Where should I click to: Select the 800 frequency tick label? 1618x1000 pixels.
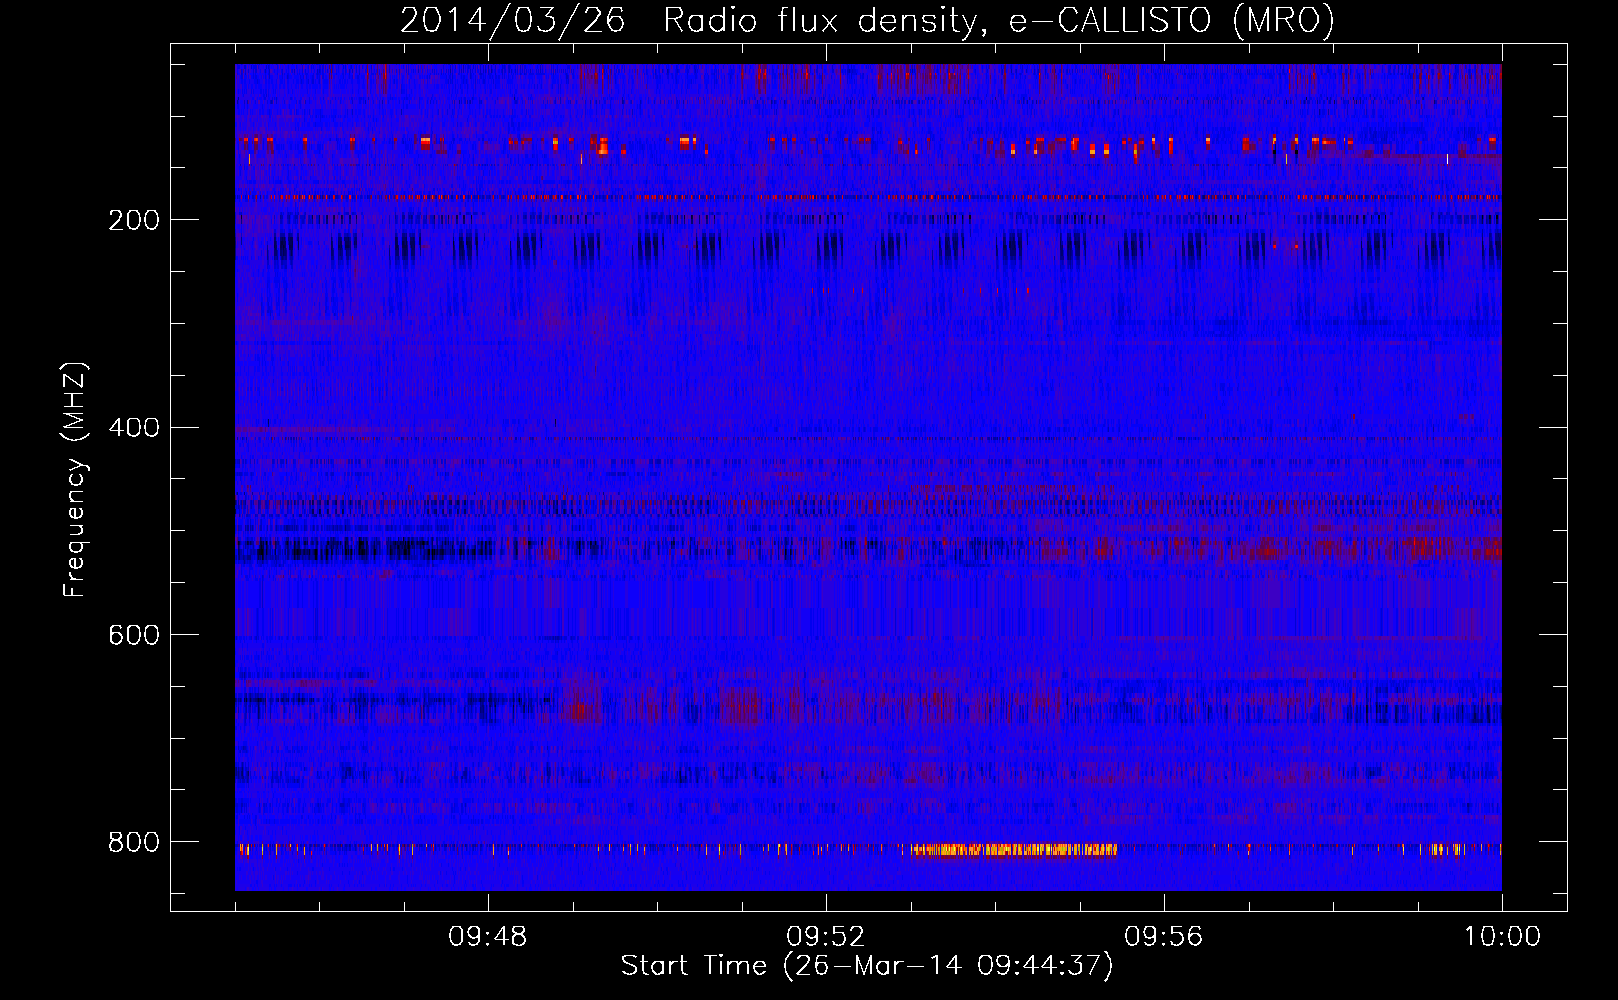[x=133, y=843]
